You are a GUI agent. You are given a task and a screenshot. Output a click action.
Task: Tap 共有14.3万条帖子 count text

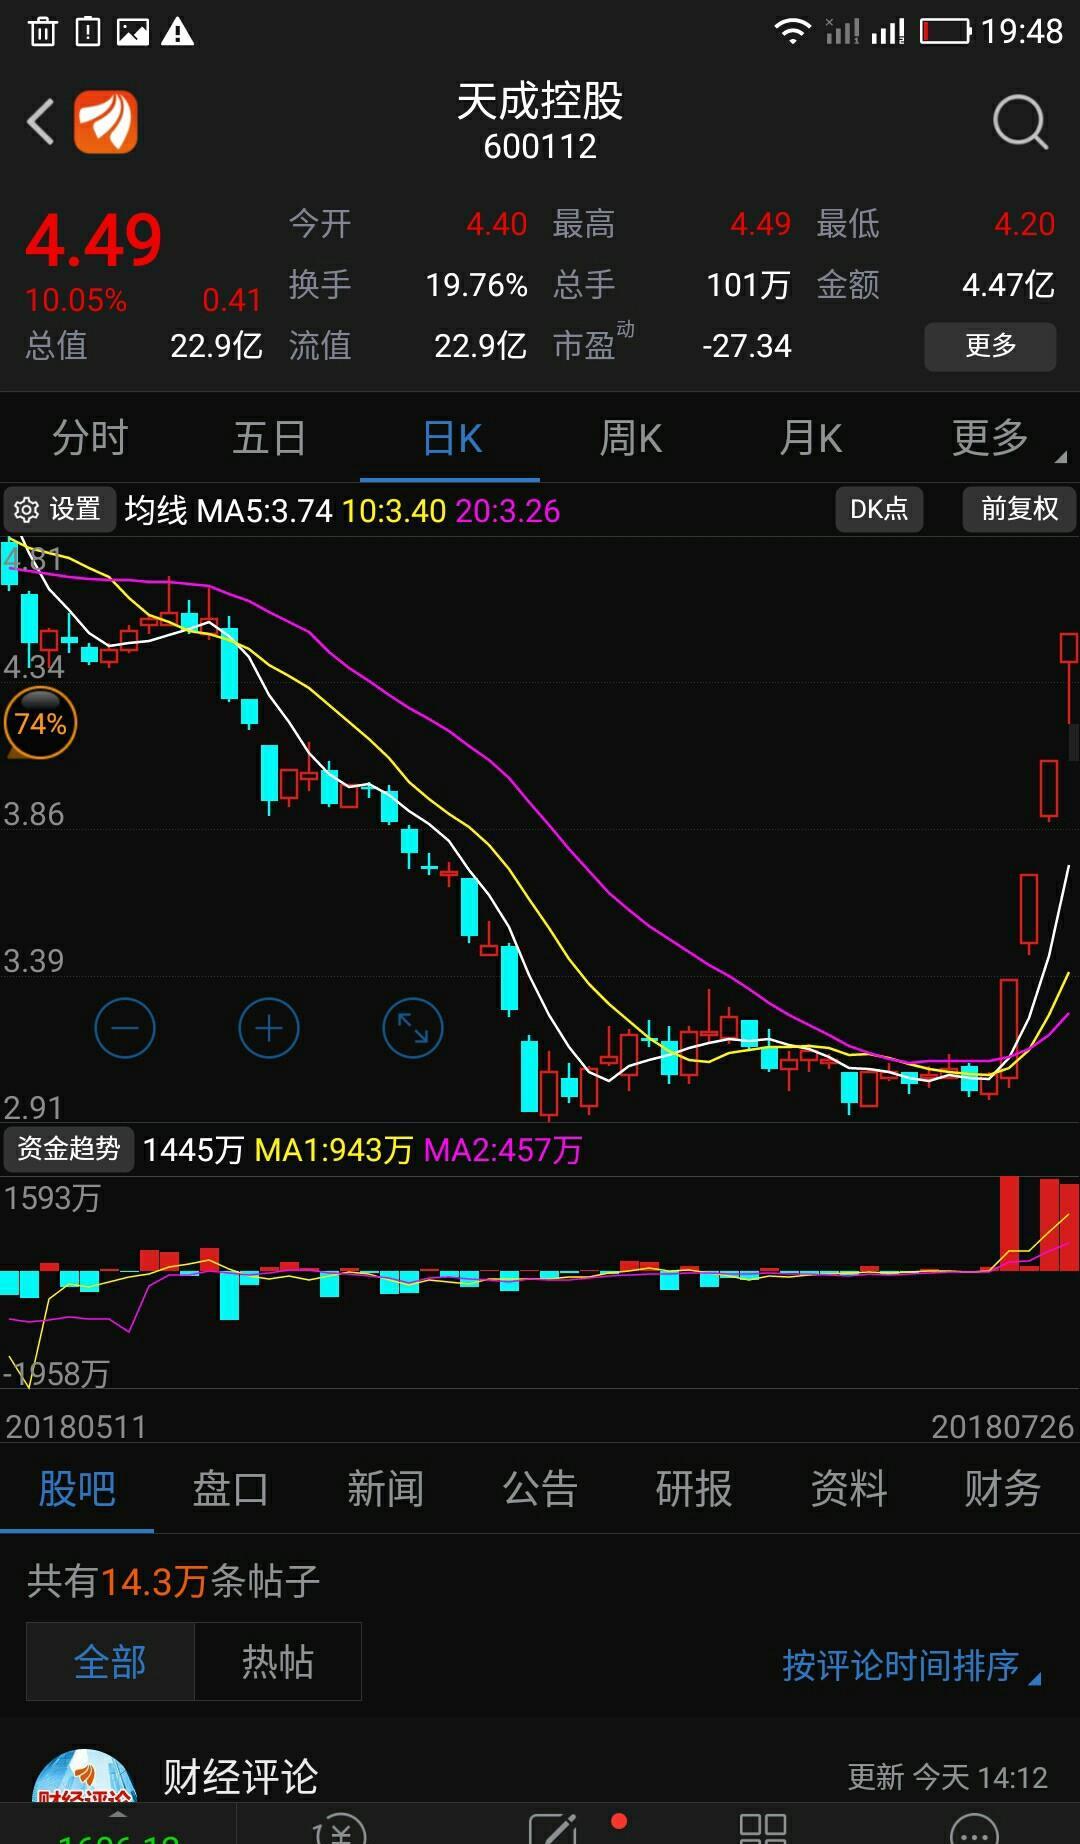(x=173, y=1581)
